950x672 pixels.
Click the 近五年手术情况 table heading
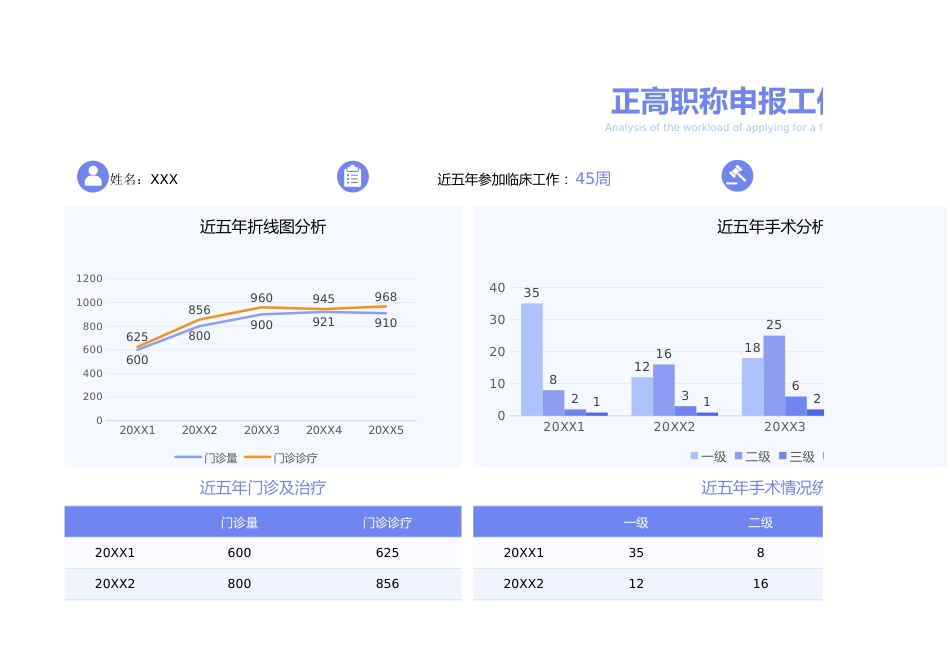click(x=762, y=488)
